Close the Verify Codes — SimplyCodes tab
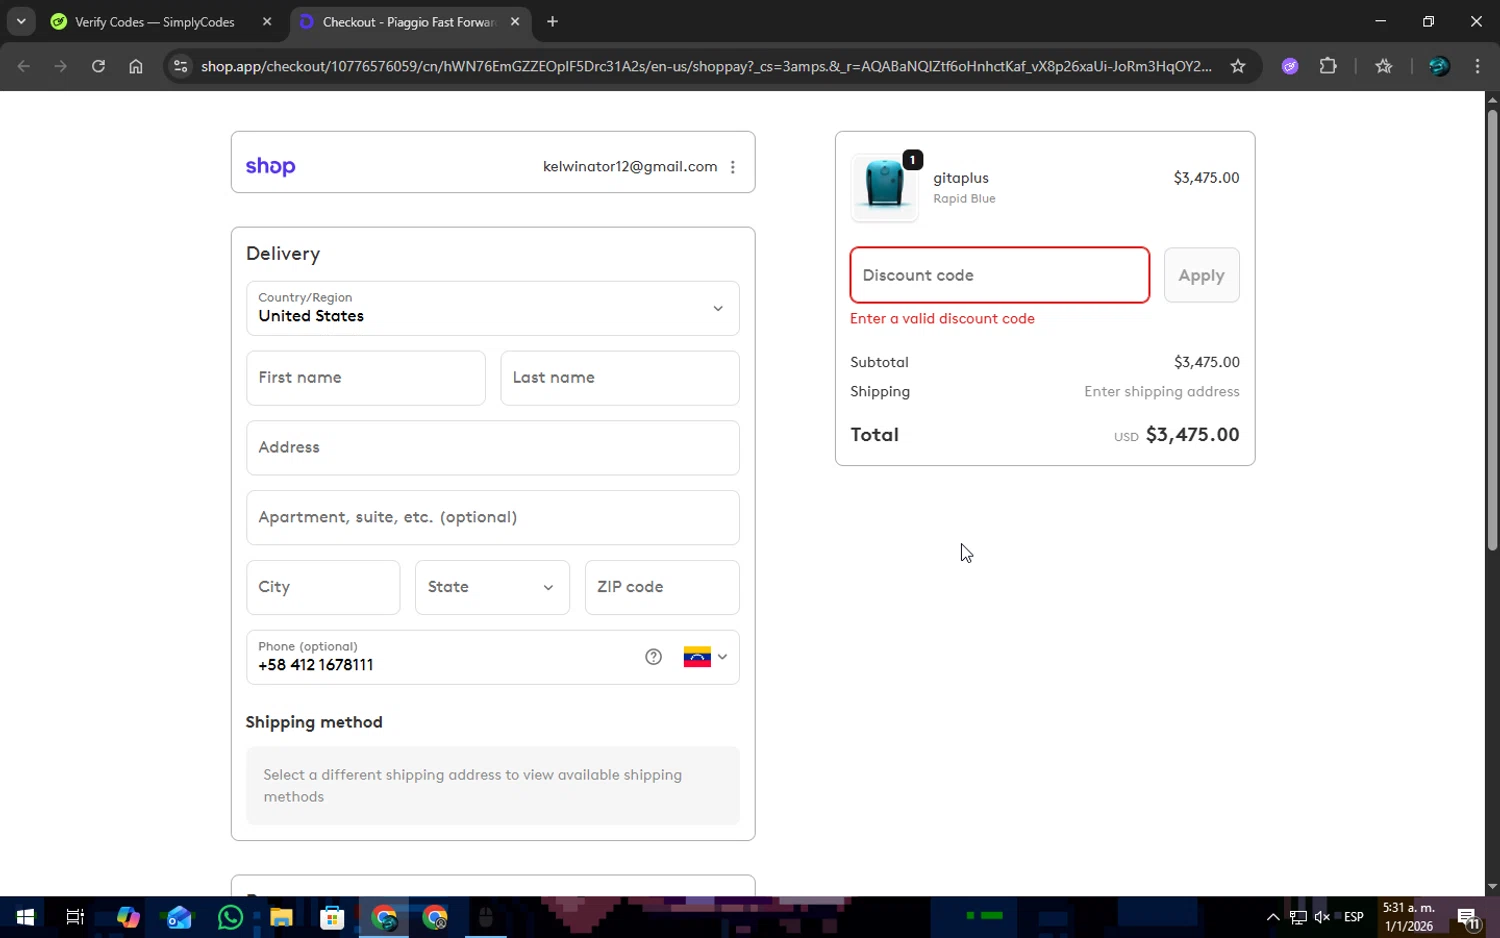The image size is (1500, 938). tap(267, 21)
